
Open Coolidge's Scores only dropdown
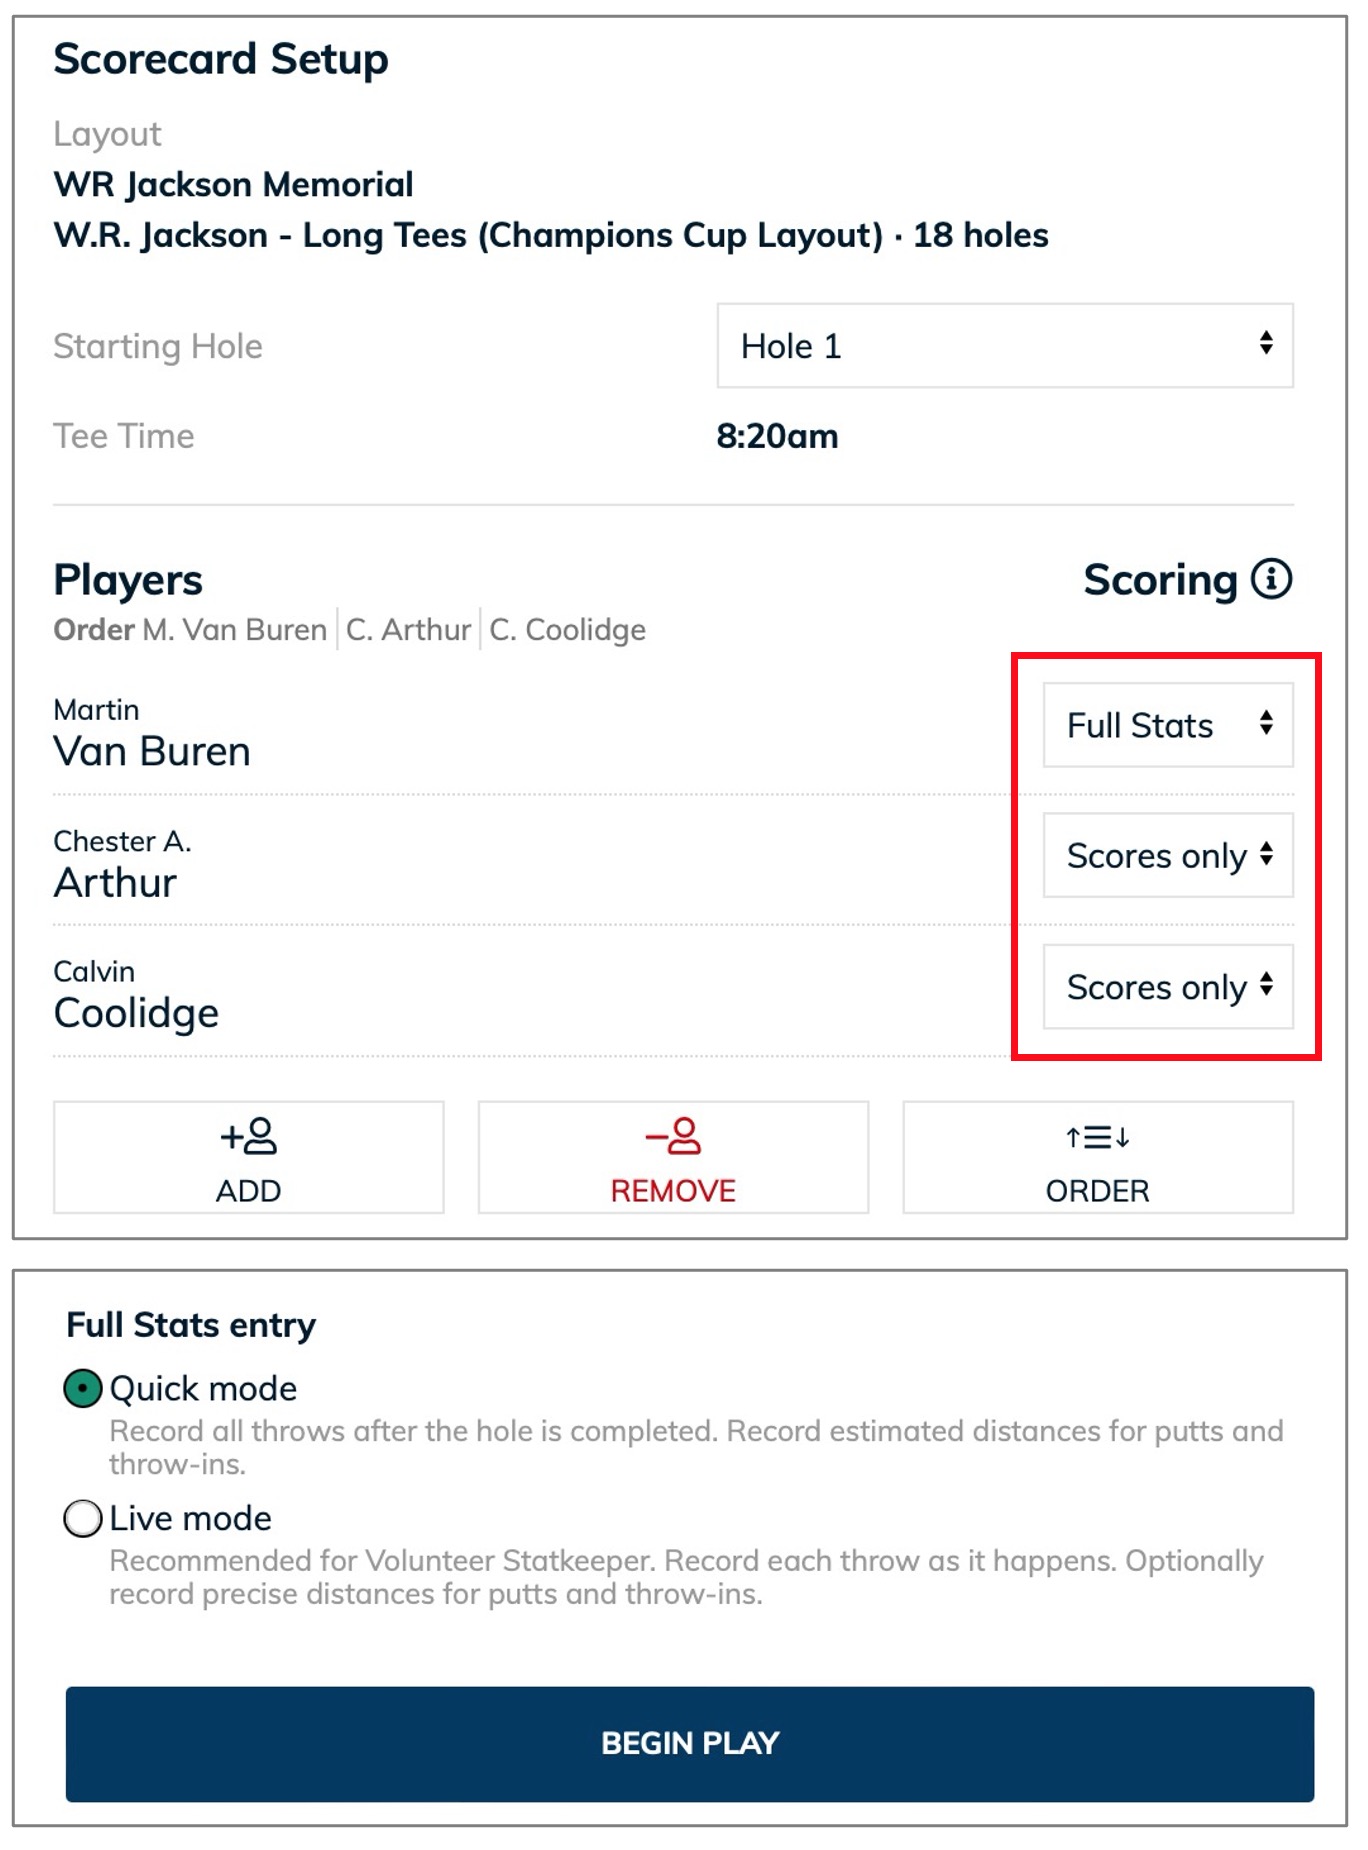(x=1168, y=987)
